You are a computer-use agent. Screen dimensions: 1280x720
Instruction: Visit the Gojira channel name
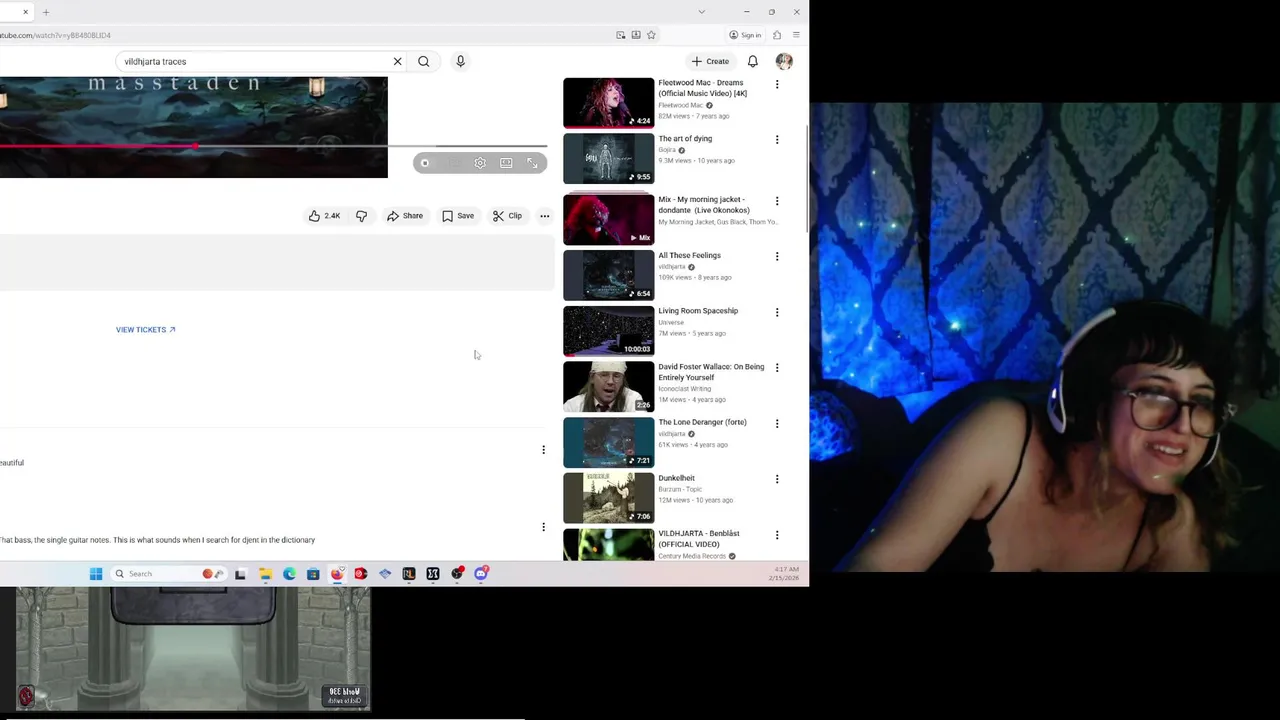click(x=667, y=150)
